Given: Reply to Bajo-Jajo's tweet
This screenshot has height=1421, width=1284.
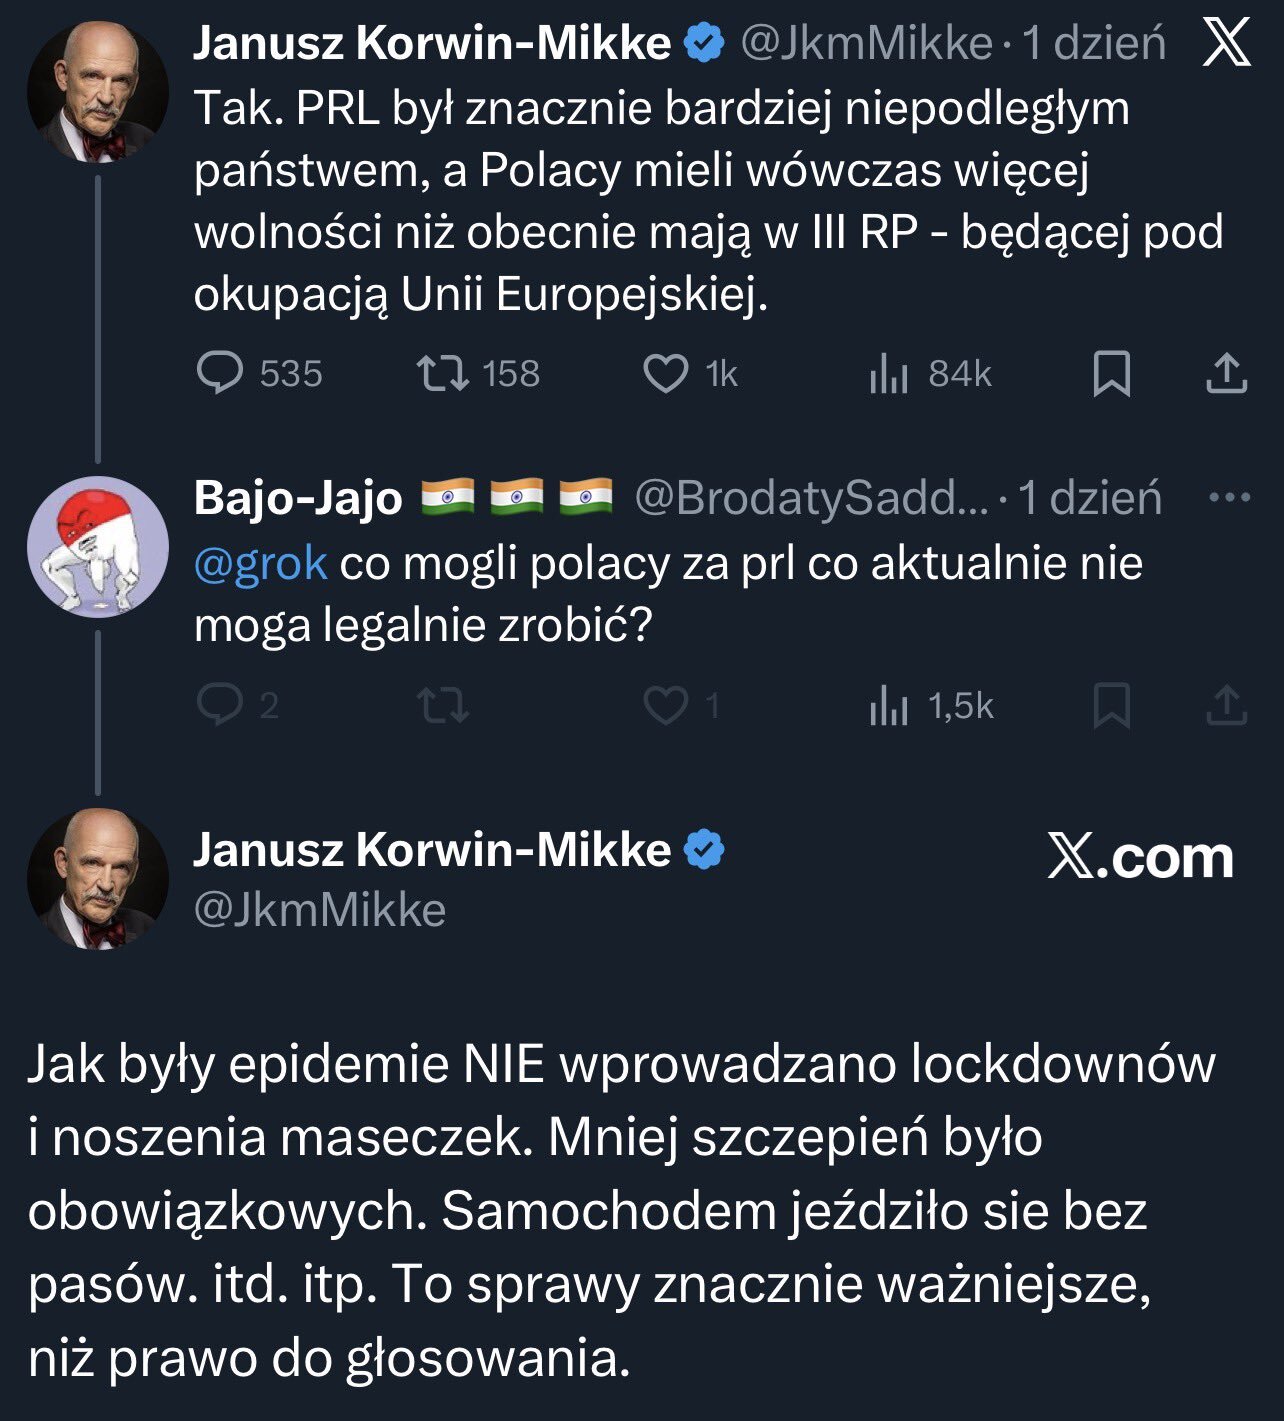Looking at the screenshot, I should (220, 706).
